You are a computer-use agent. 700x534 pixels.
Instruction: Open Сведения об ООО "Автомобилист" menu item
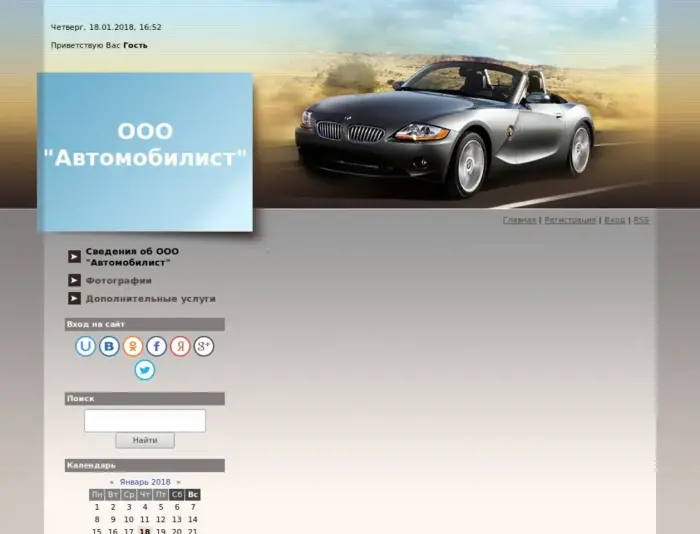(132, 257)
